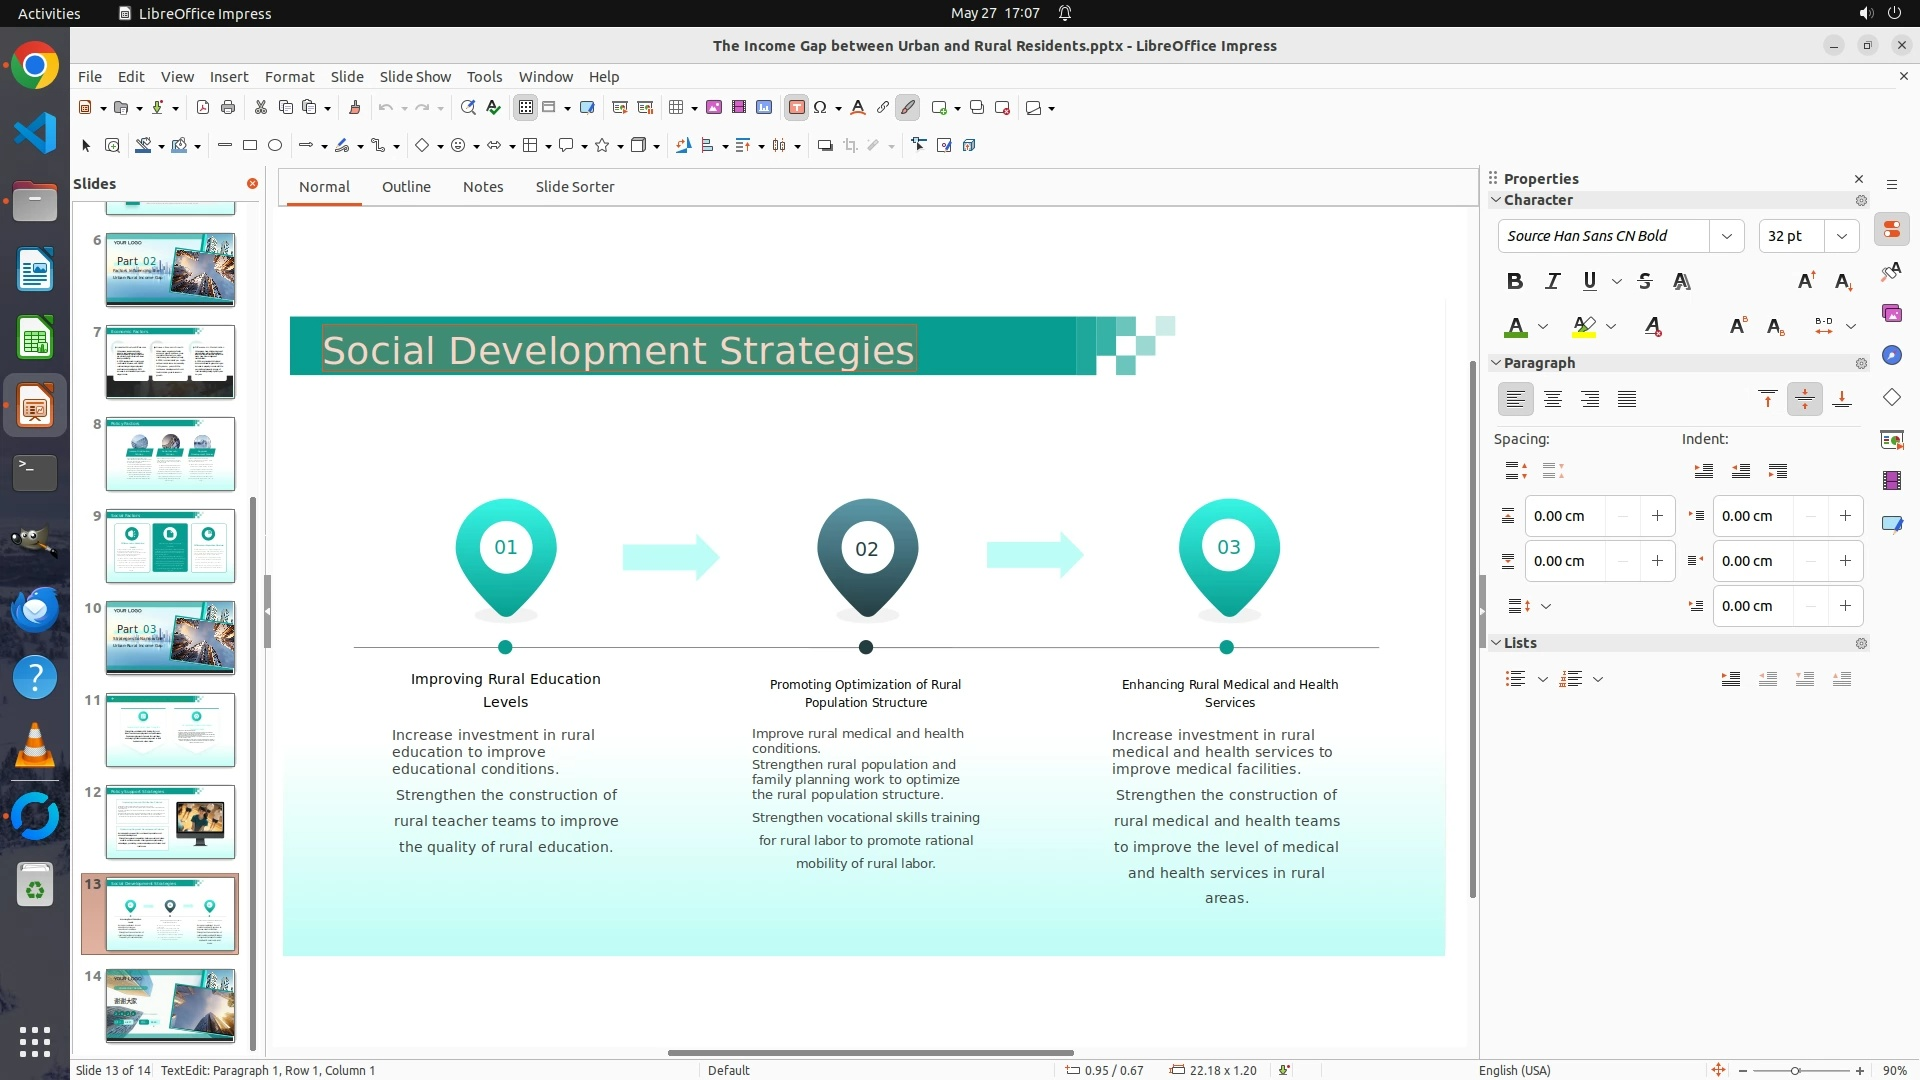This screenshot has height=1080, width=1920.
Task: Select the Ellipse drawing tool
Action: pyautogui.click(x=275, y=146)
